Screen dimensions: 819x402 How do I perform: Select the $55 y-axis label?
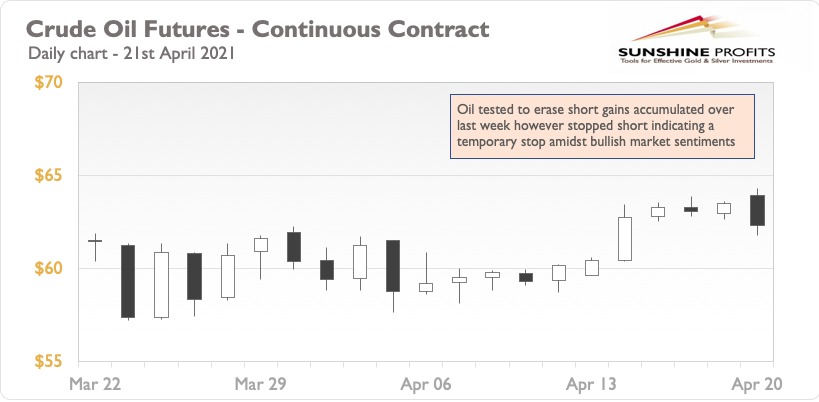click(48, 361)
